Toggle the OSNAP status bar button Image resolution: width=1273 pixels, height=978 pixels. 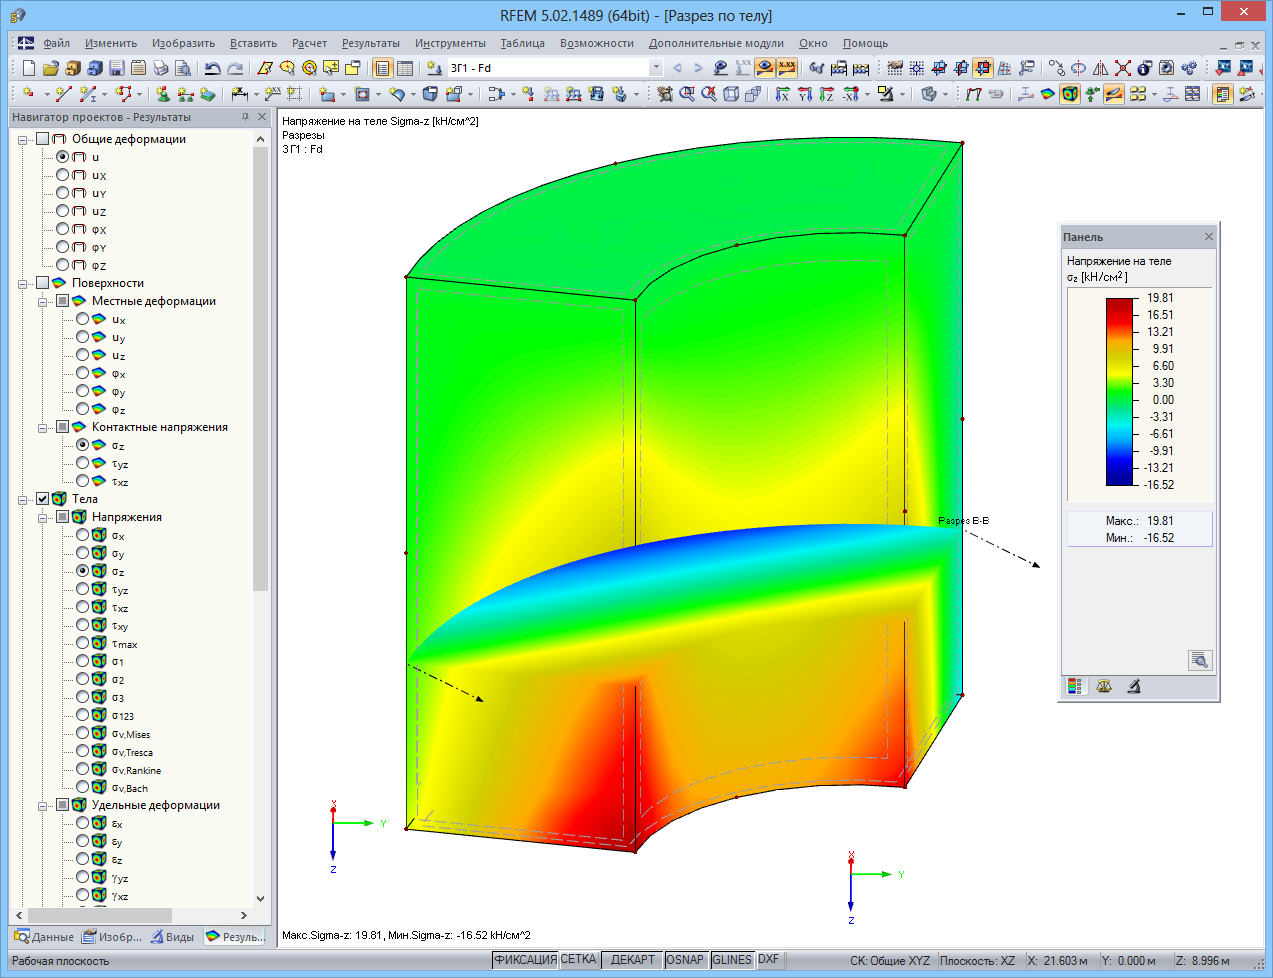pos(685,960)
